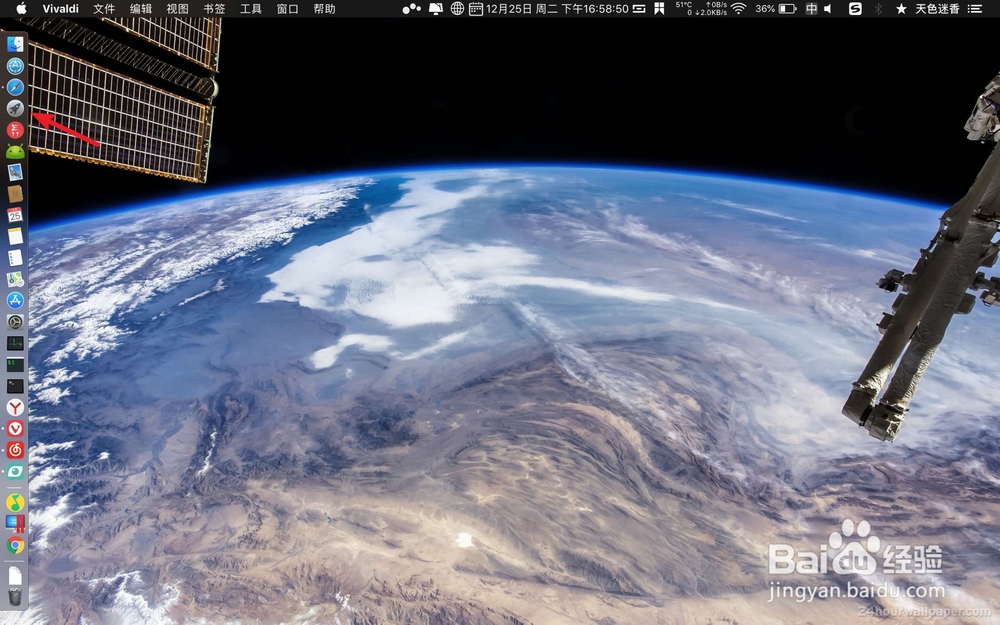The width and height of the screenshot is (1000, 625).
Task: Open the 视图 menu
Action: click(177, 9)
